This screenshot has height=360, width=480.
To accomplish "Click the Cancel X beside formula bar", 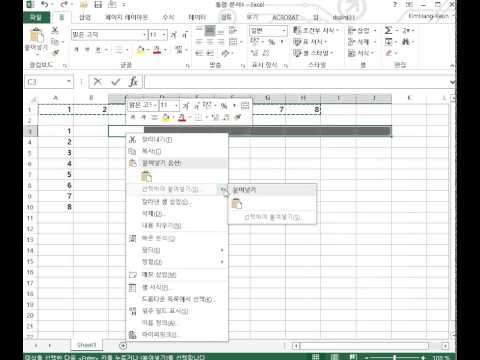I will 98,82.
